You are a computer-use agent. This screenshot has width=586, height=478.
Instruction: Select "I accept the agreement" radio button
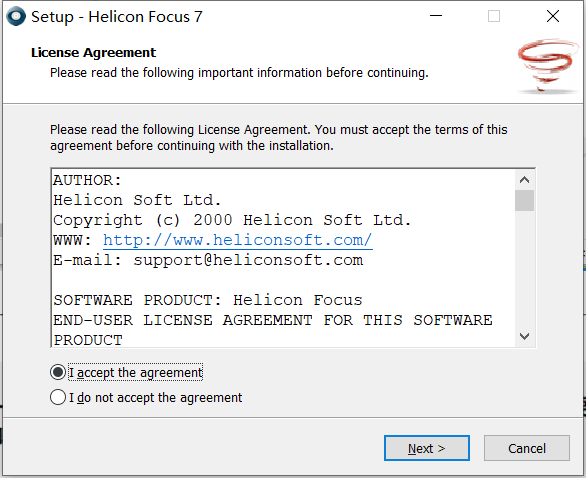(58, 372)
